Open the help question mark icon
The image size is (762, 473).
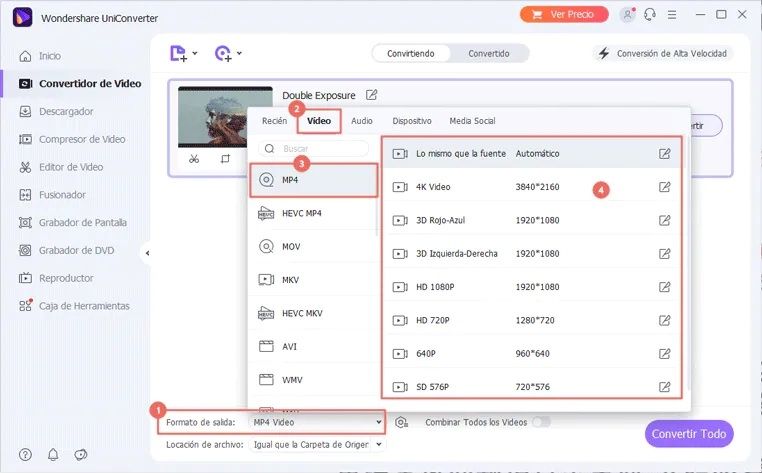pos(24,455)
